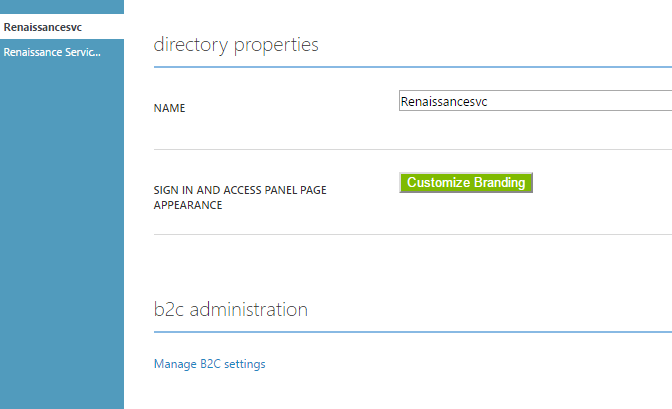The width and height of the screenshot is (672, 409).
Task: Click the word 'APPEARANCE' in the branding label
Action: (x=187, y=205)
